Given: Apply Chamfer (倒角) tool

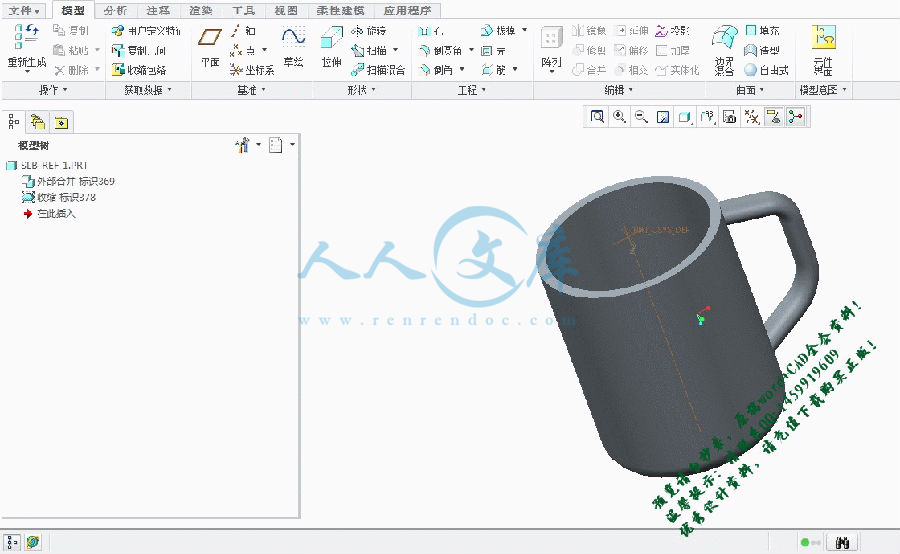Looking at the screenshot, I should coord(436,70).
